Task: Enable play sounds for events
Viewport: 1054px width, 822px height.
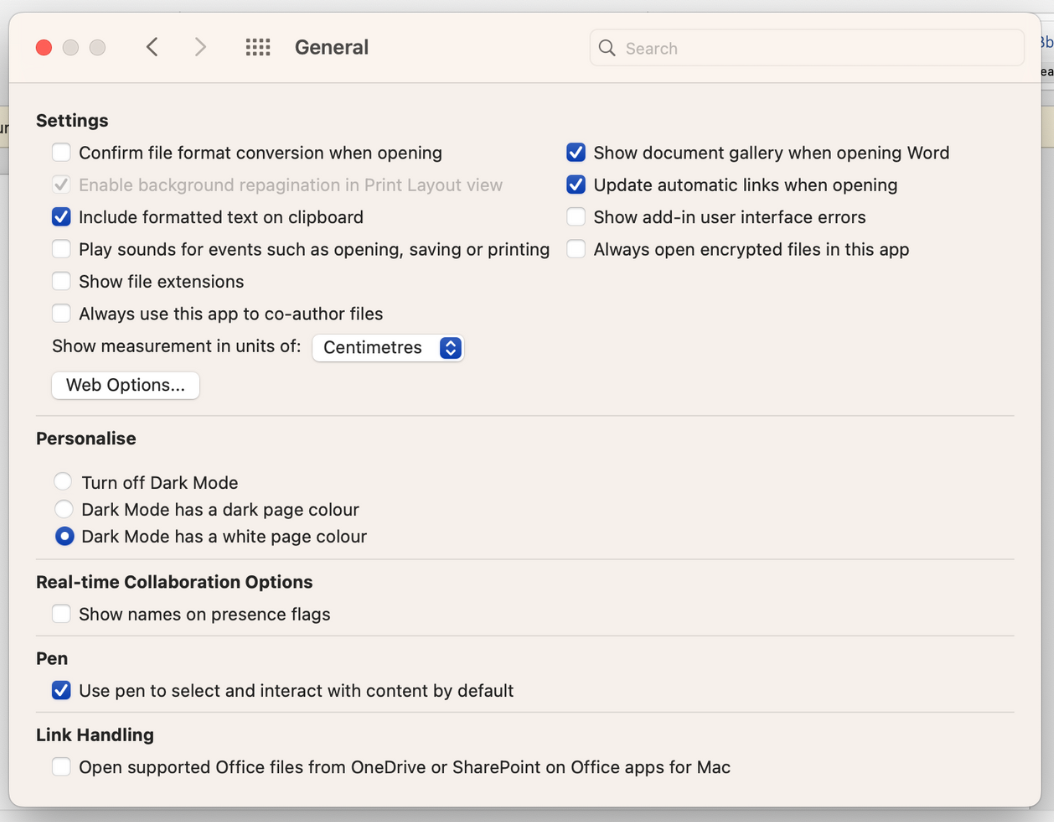Action: pos(61,249)
